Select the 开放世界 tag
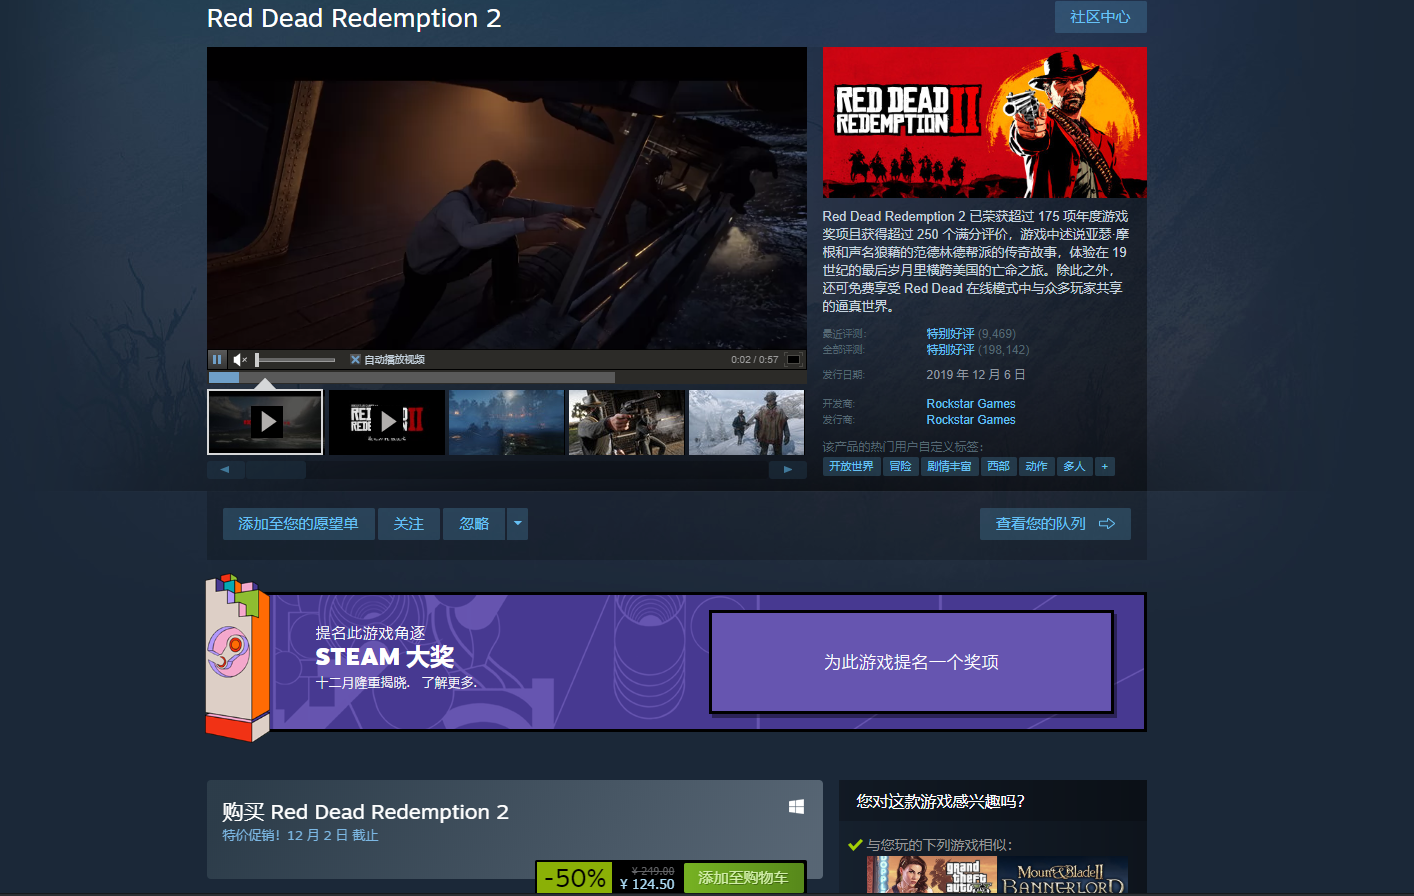1414x896 pixels. point(851,466)
